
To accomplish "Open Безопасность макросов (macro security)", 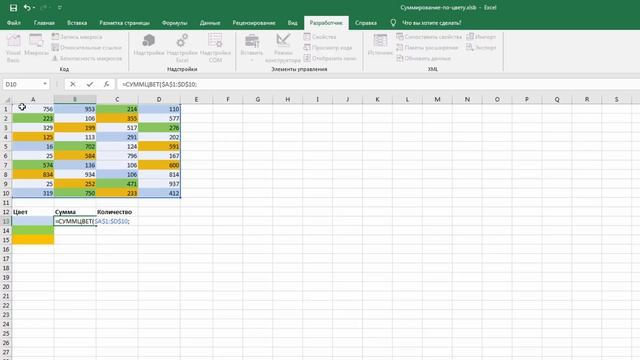I will click(x=87, y=58).
